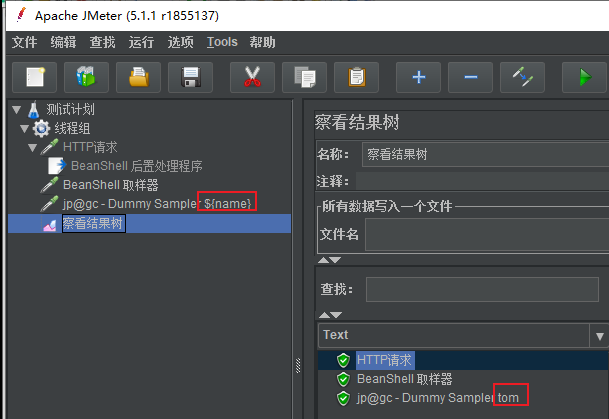Collapse the 测试计划 tree node
This screenshot has width=609, height=419.
[x=16, y=110]
